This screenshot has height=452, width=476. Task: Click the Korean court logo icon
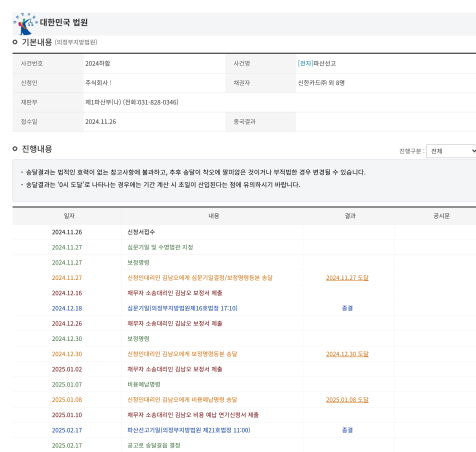[x=25, y=24]
